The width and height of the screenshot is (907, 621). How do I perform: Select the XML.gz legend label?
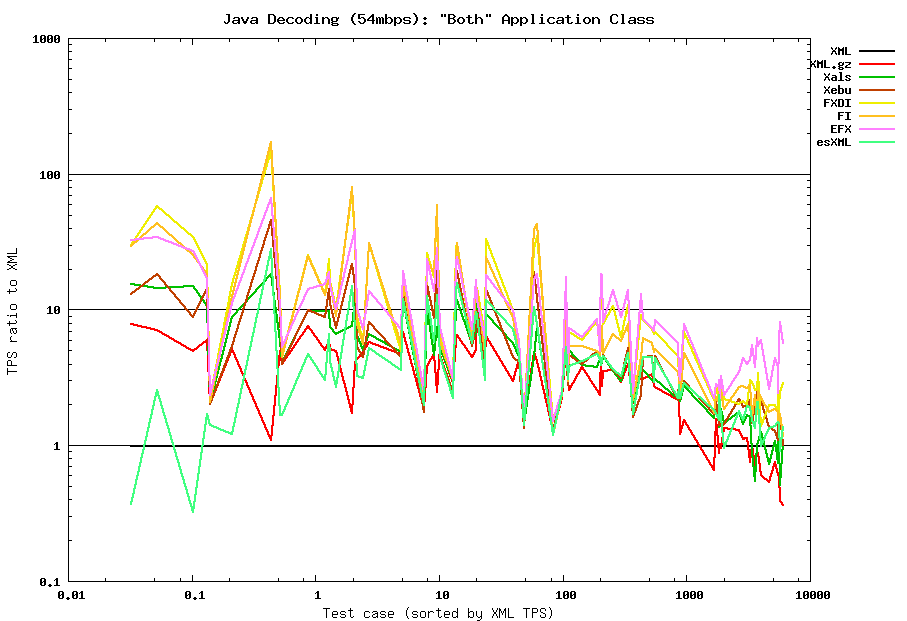830,64
